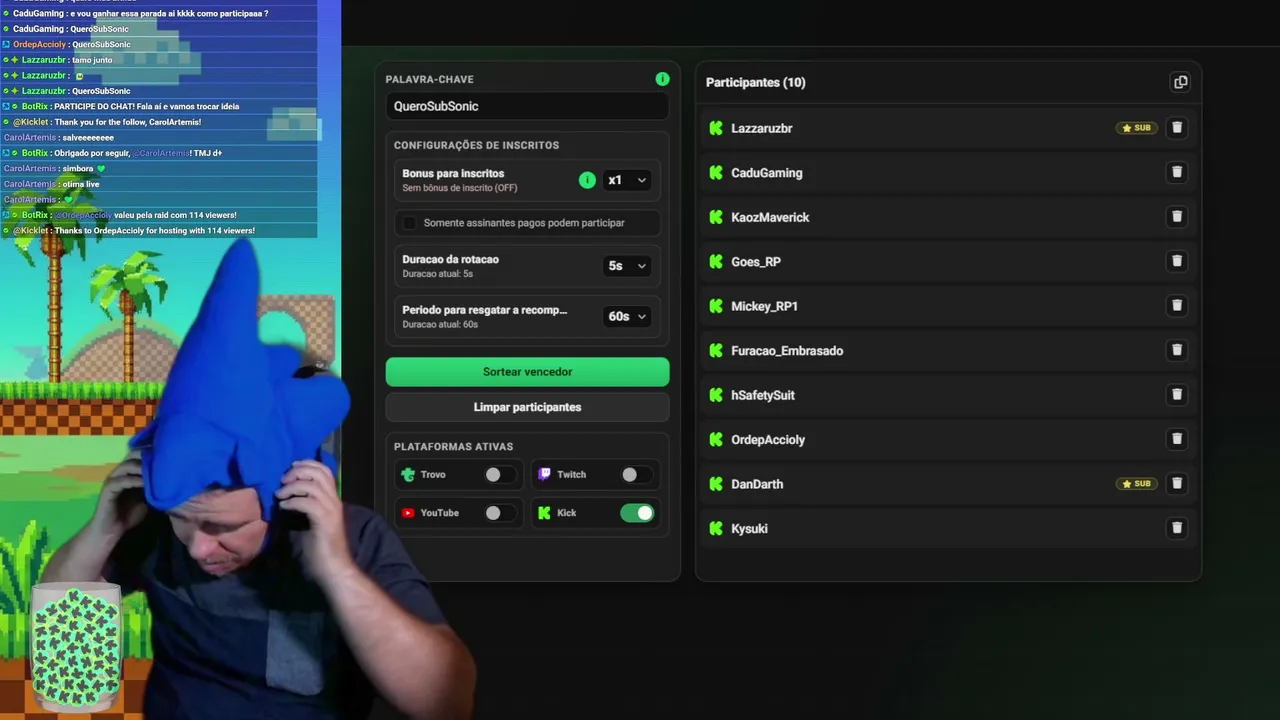Click the Kick logo beside CaduGaming
Image resolution: width=1280 pixels, height=720 pixels.
pyautogui.click(x=716, y=172)
